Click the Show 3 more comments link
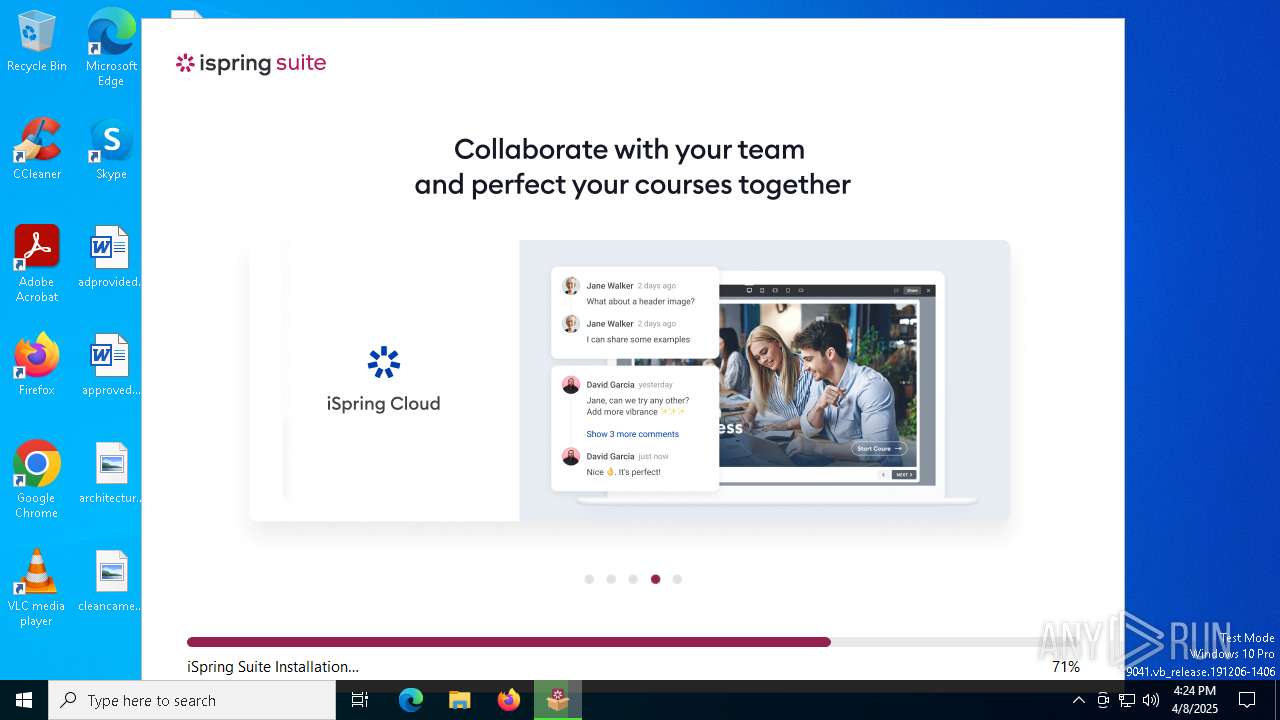 coord(632,434)
